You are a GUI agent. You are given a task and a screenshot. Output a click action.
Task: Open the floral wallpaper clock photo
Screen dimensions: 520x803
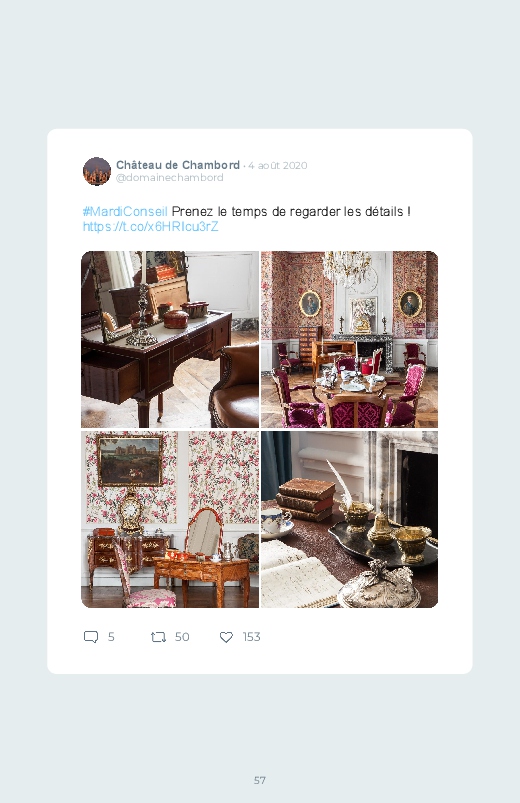tap(170, 519)
